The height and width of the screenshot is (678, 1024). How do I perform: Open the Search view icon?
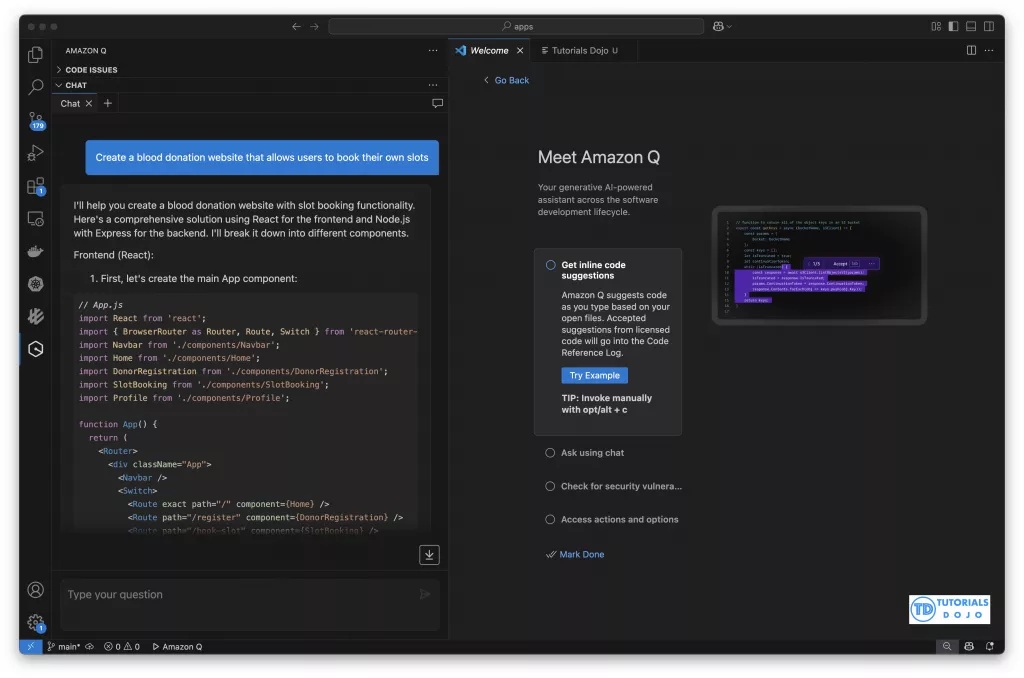pos(36,88)
